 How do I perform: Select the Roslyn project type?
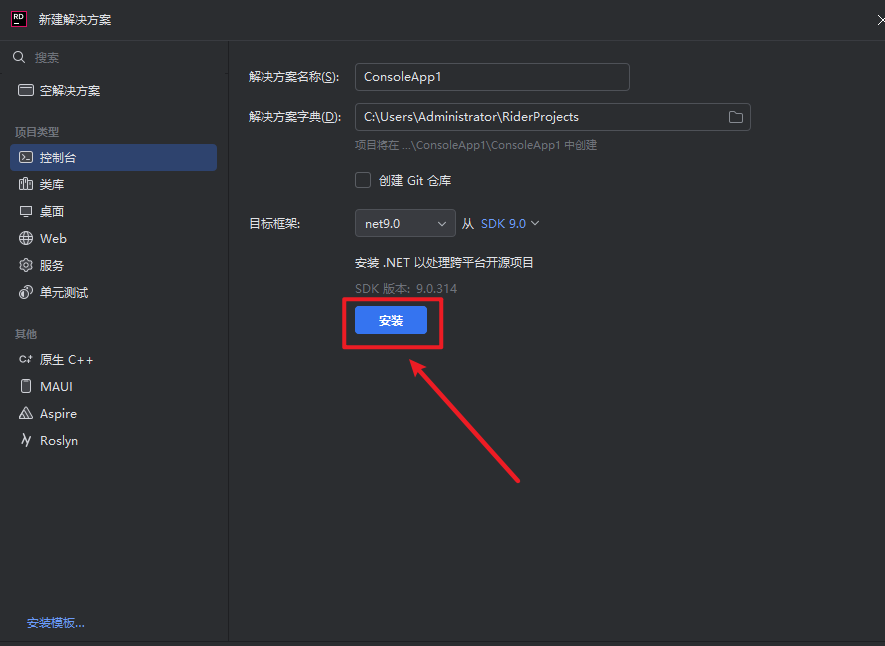113,440
